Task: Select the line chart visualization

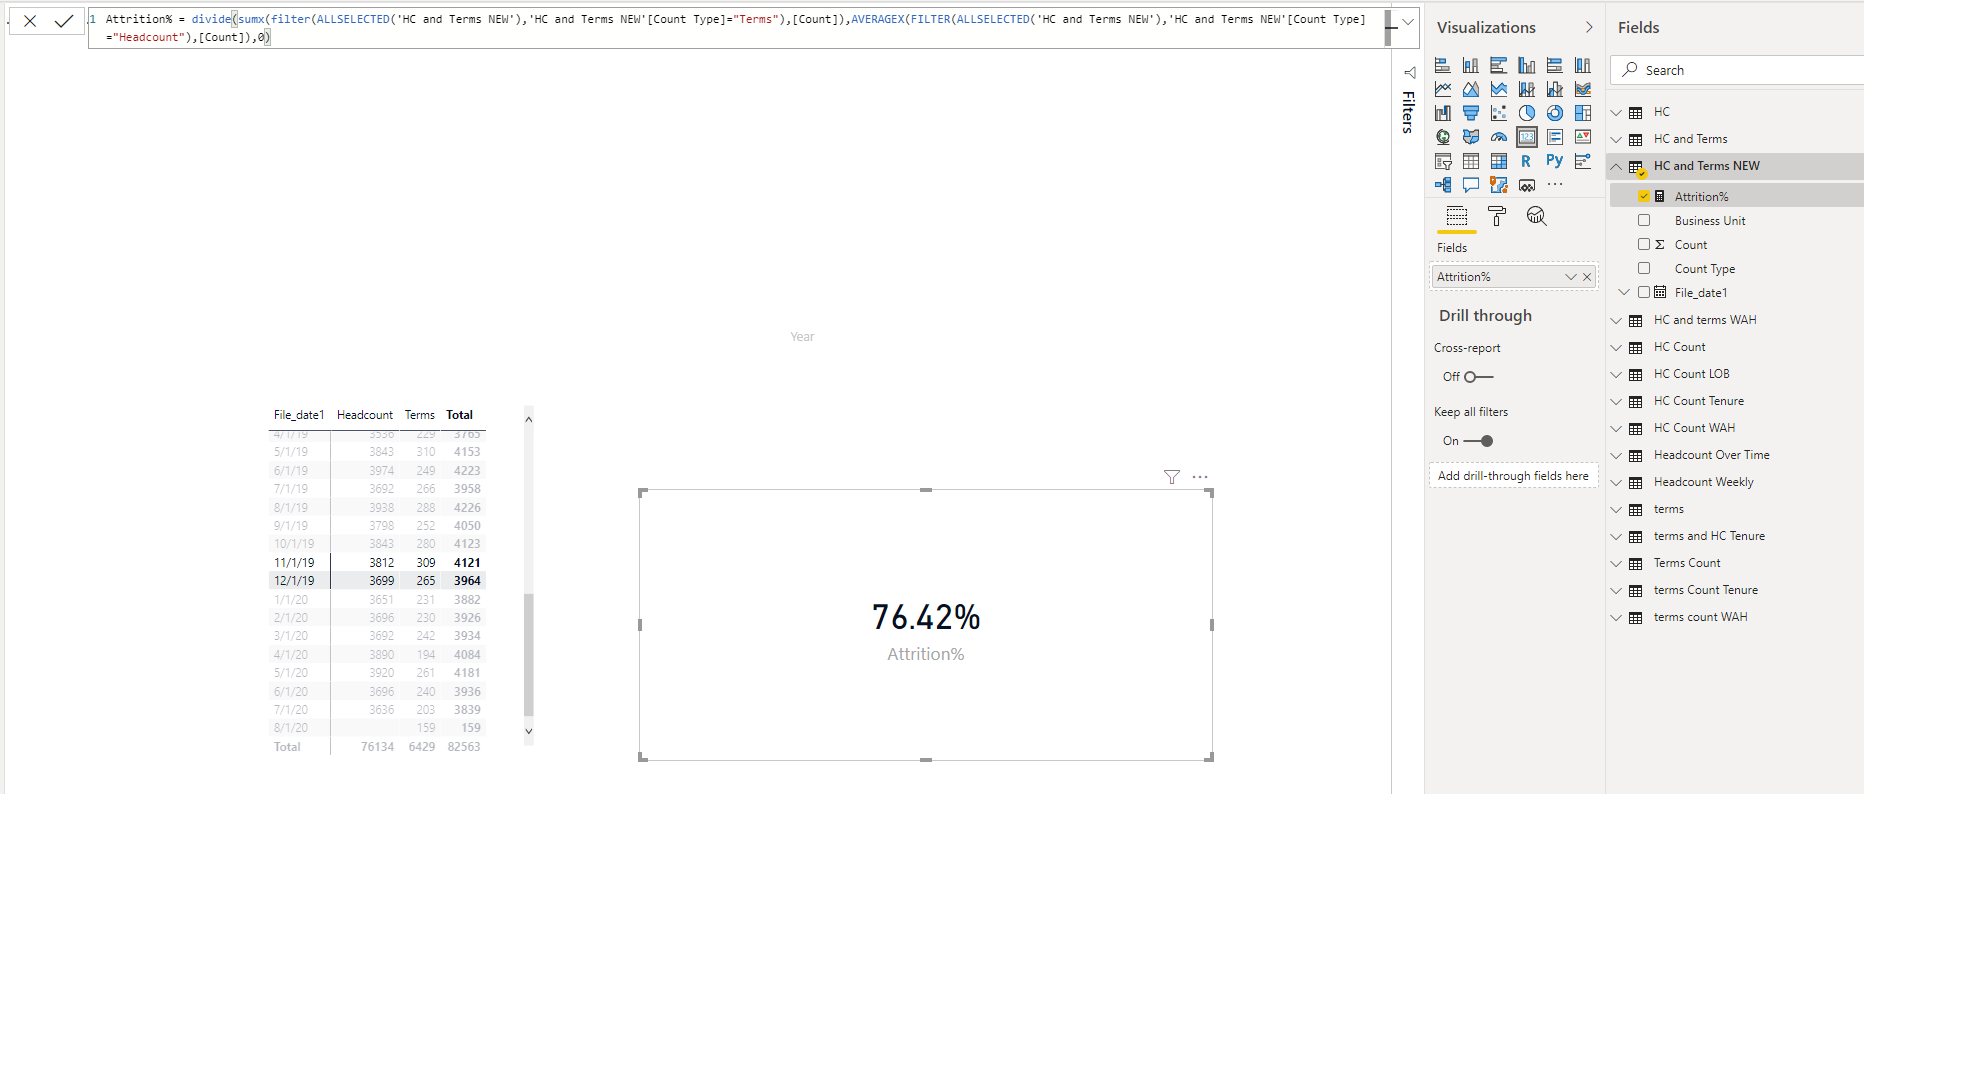Action: tap(1443, 89)
